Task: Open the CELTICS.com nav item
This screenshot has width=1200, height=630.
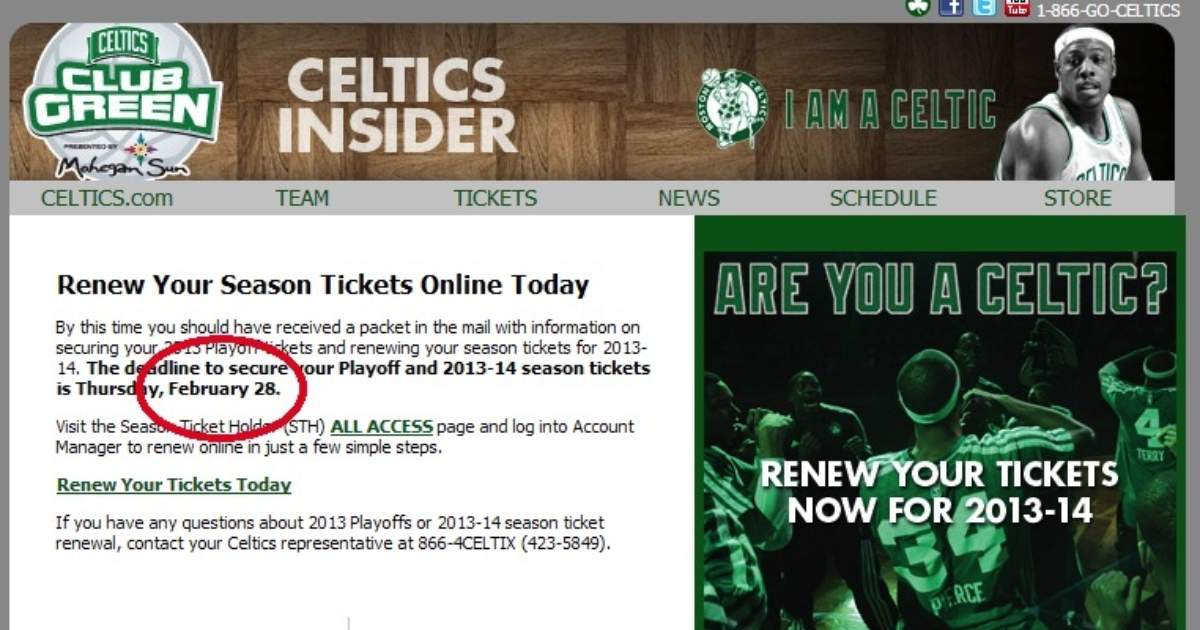Action: (x=107, y=198)
